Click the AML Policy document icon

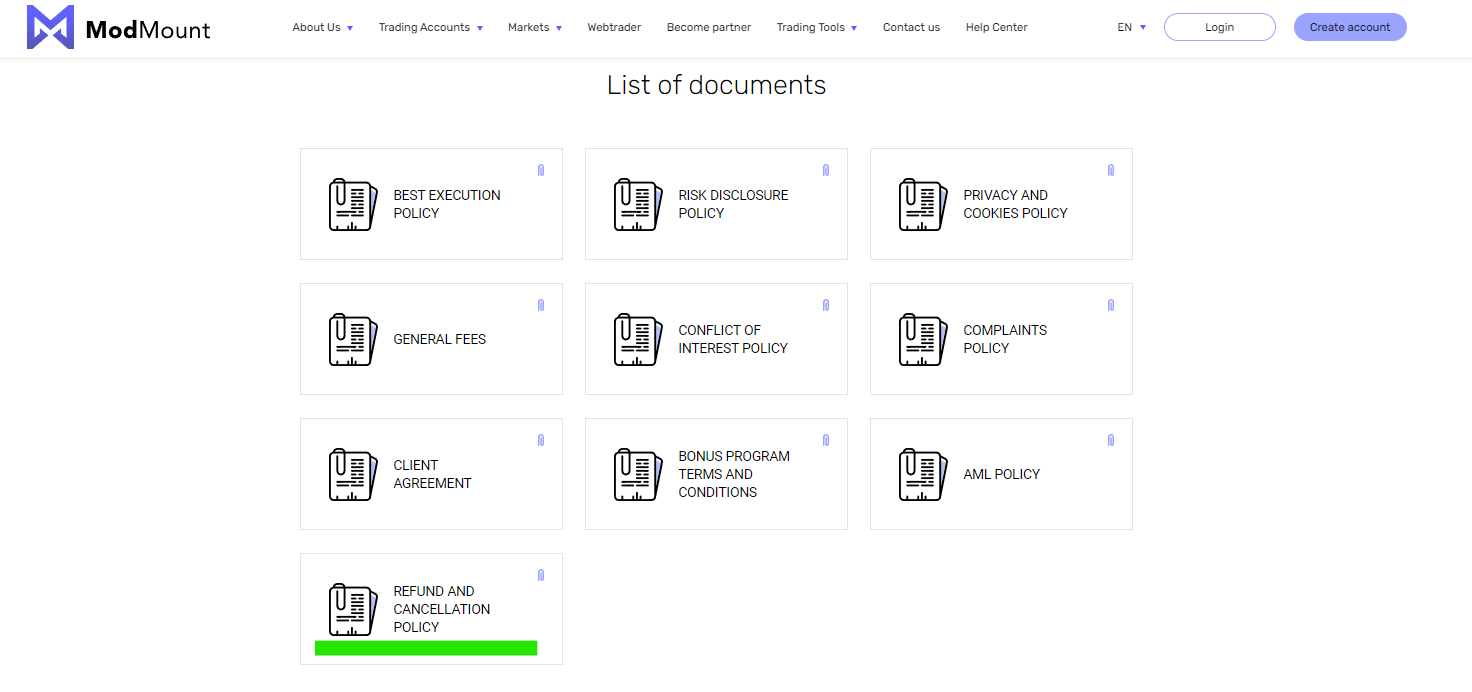pyautogui.click(x=924, y=474)
